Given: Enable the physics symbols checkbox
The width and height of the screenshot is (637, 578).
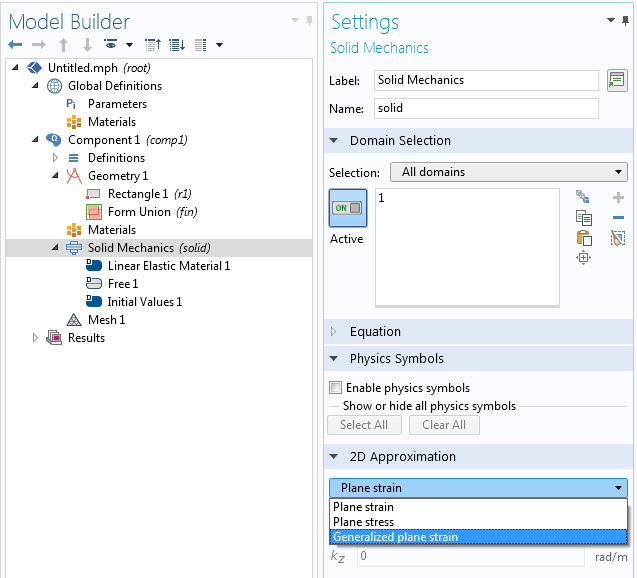Looking at the screenshot, I should click(x=336, y=388).
